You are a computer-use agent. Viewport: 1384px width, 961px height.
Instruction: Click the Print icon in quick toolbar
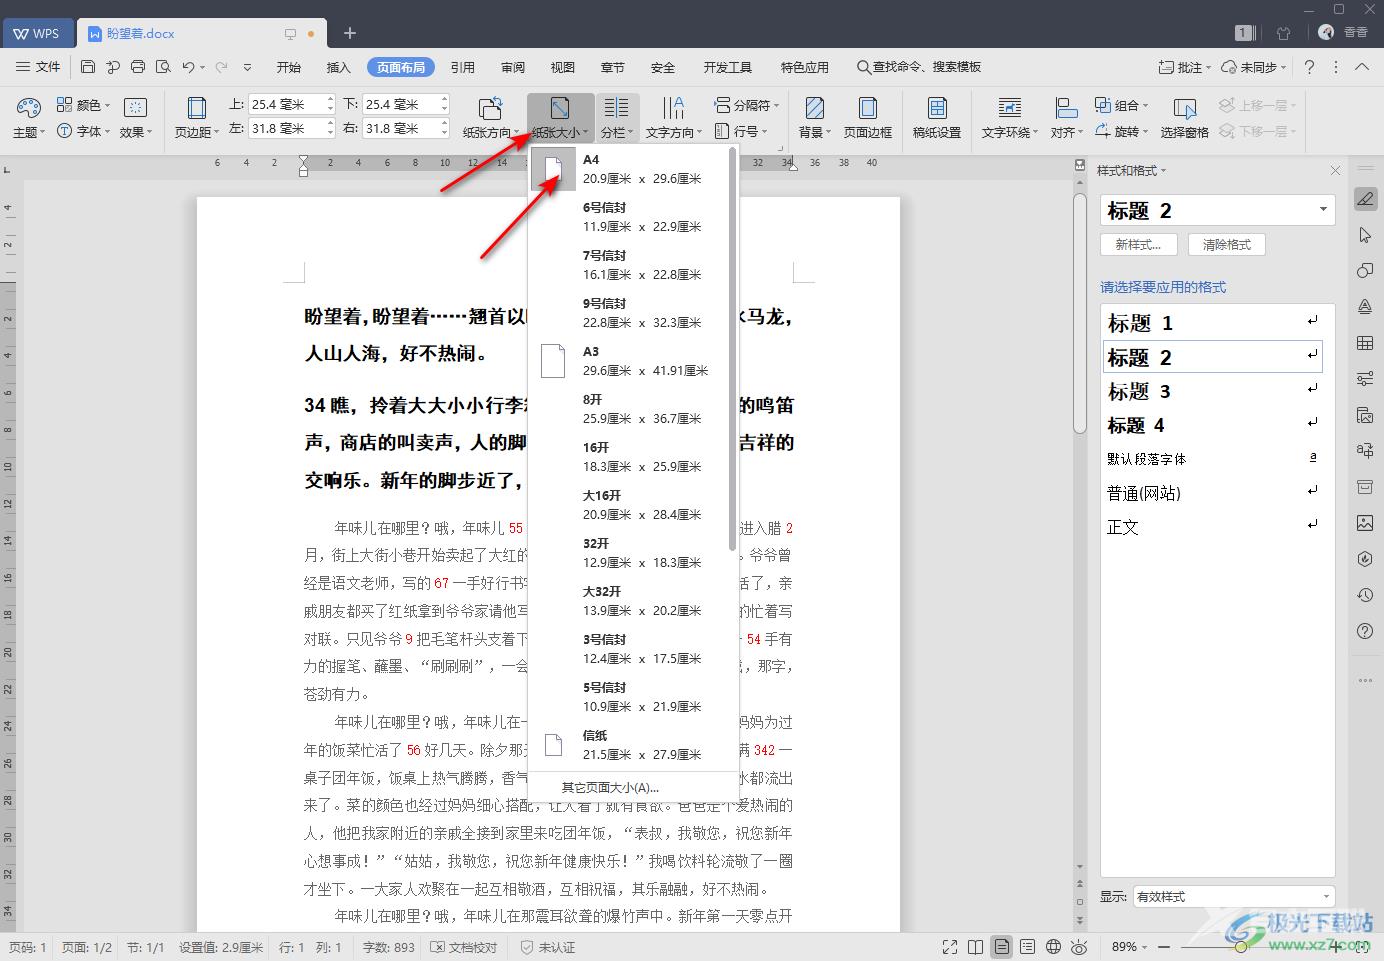tap(138, 67)
